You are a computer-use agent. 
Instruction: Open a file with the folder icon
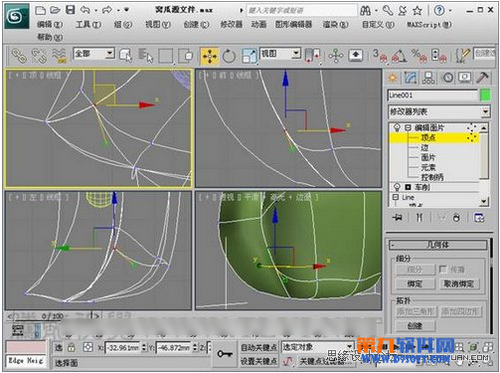click(55, 10)
